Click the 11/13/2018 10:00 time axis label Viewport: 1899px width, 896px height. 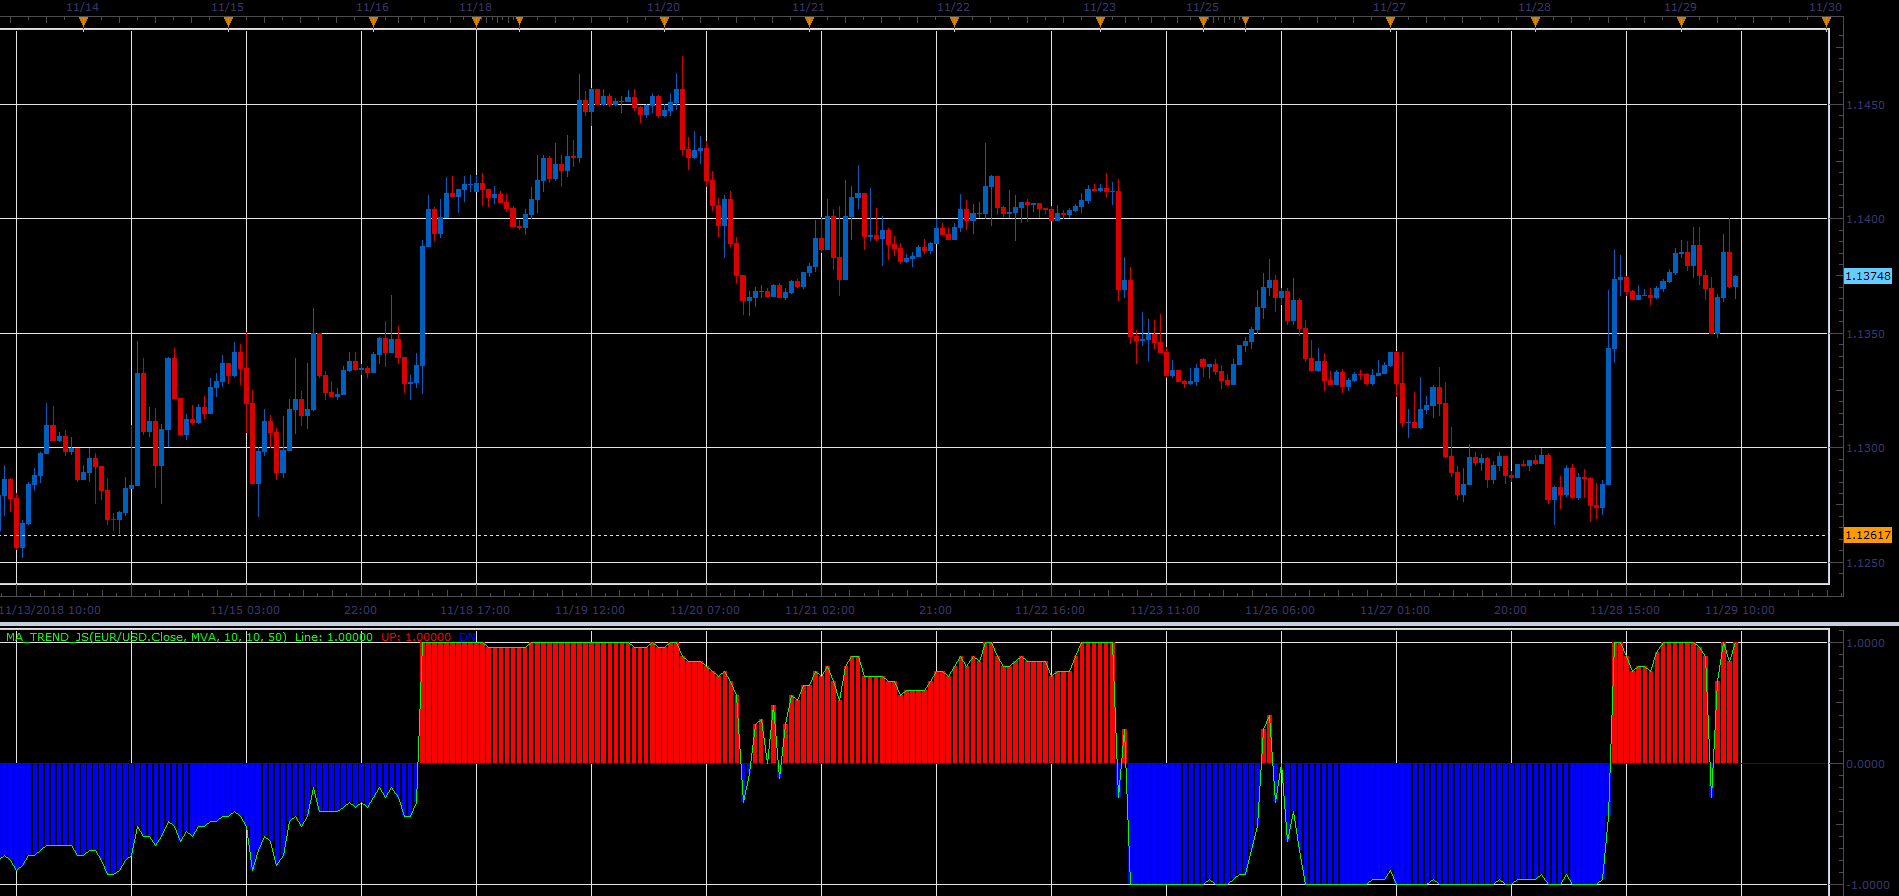click(50, 610)
